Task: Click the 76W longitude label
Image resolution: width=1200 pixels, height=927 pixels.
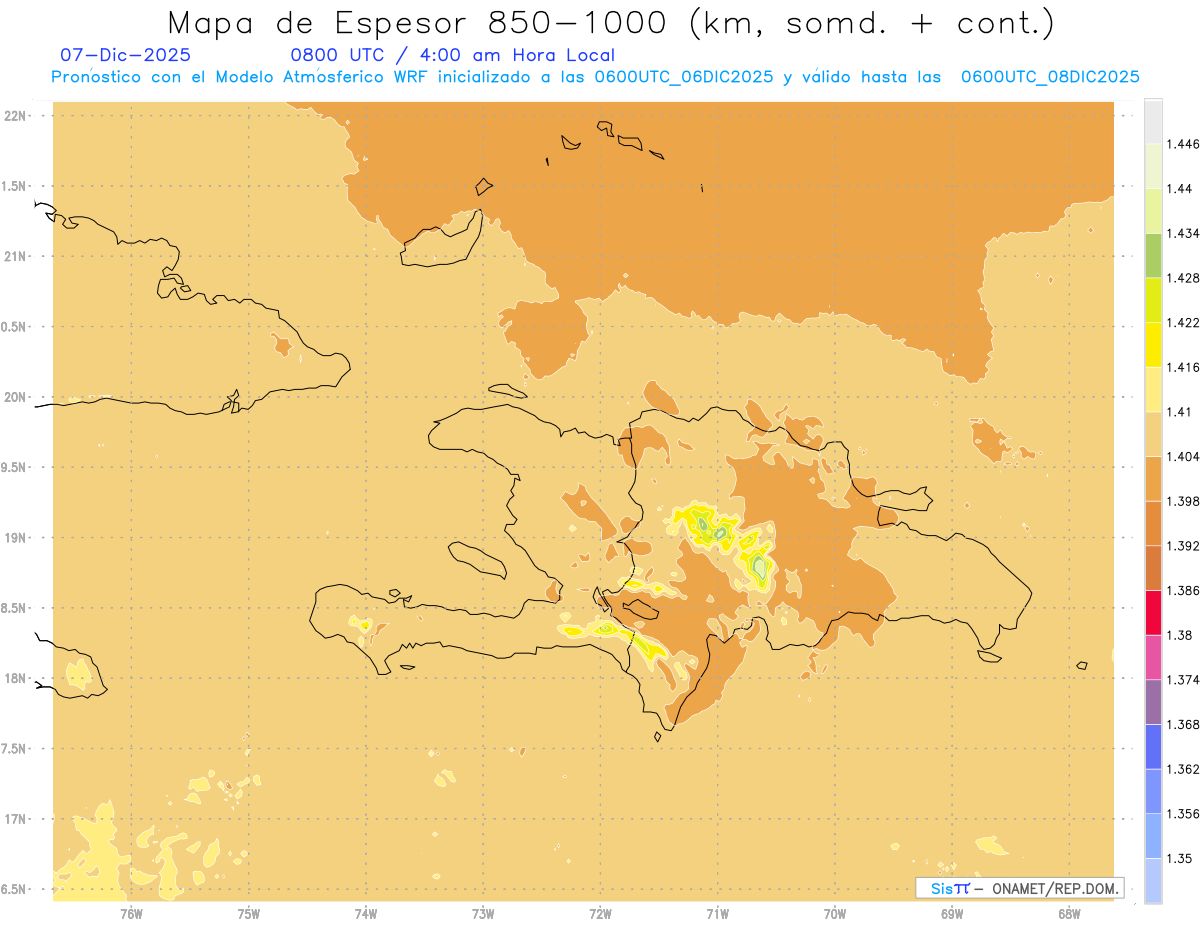Action: (131, 913)
